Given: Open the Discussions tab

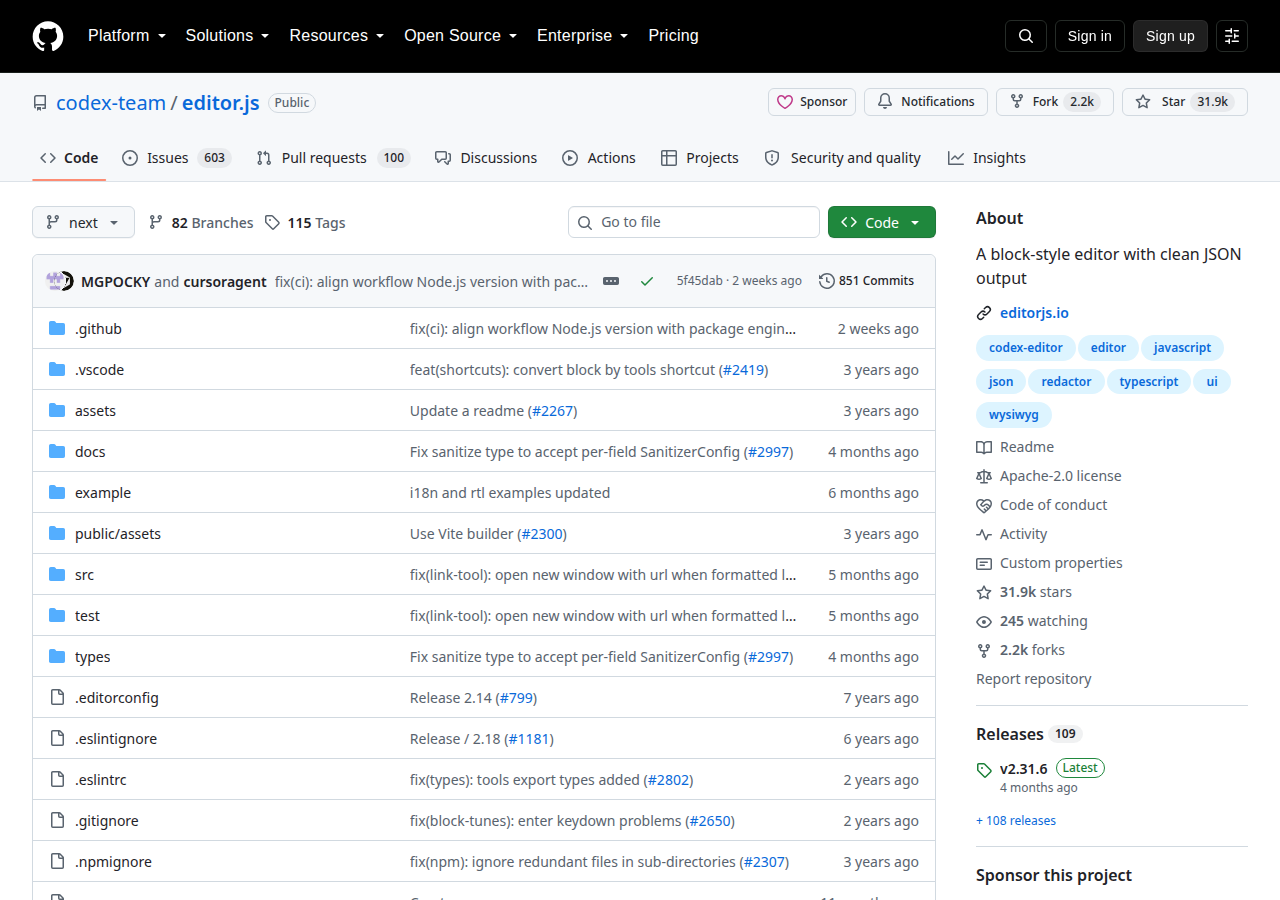Looking at the screenshot, I should click(x=486, y=158).
